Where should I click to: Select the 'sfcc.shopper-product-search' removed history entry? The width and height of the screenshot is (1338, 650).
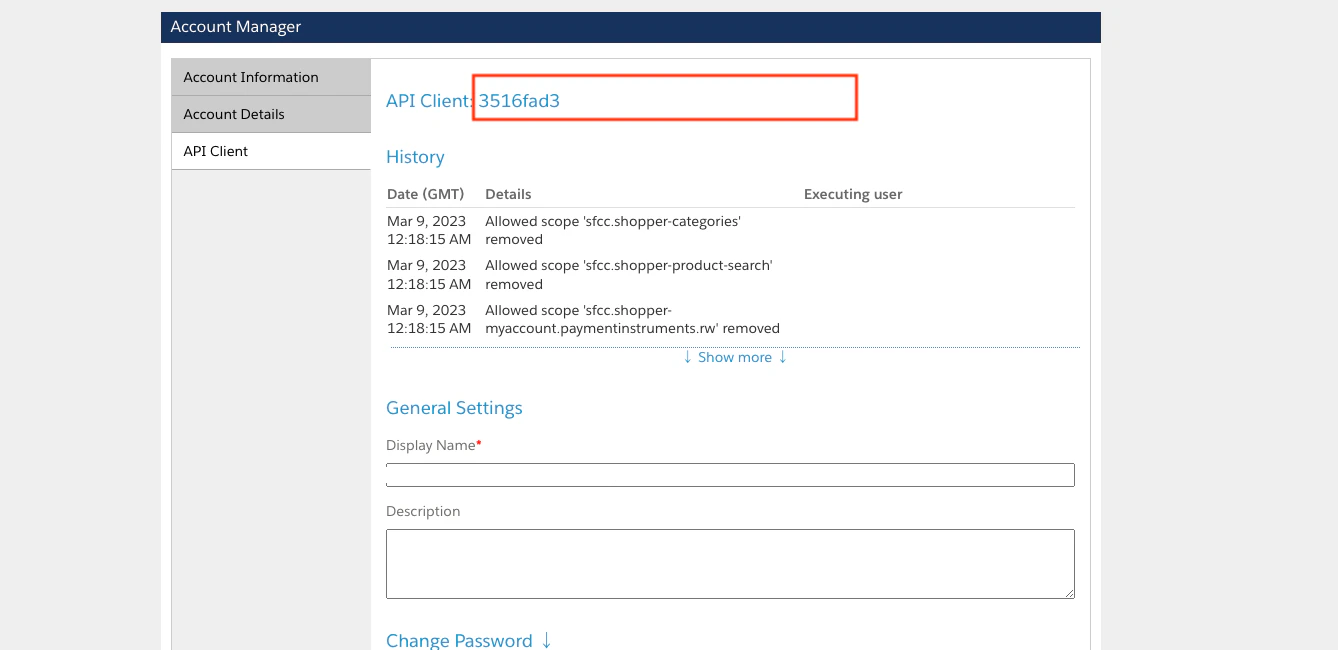730,274
